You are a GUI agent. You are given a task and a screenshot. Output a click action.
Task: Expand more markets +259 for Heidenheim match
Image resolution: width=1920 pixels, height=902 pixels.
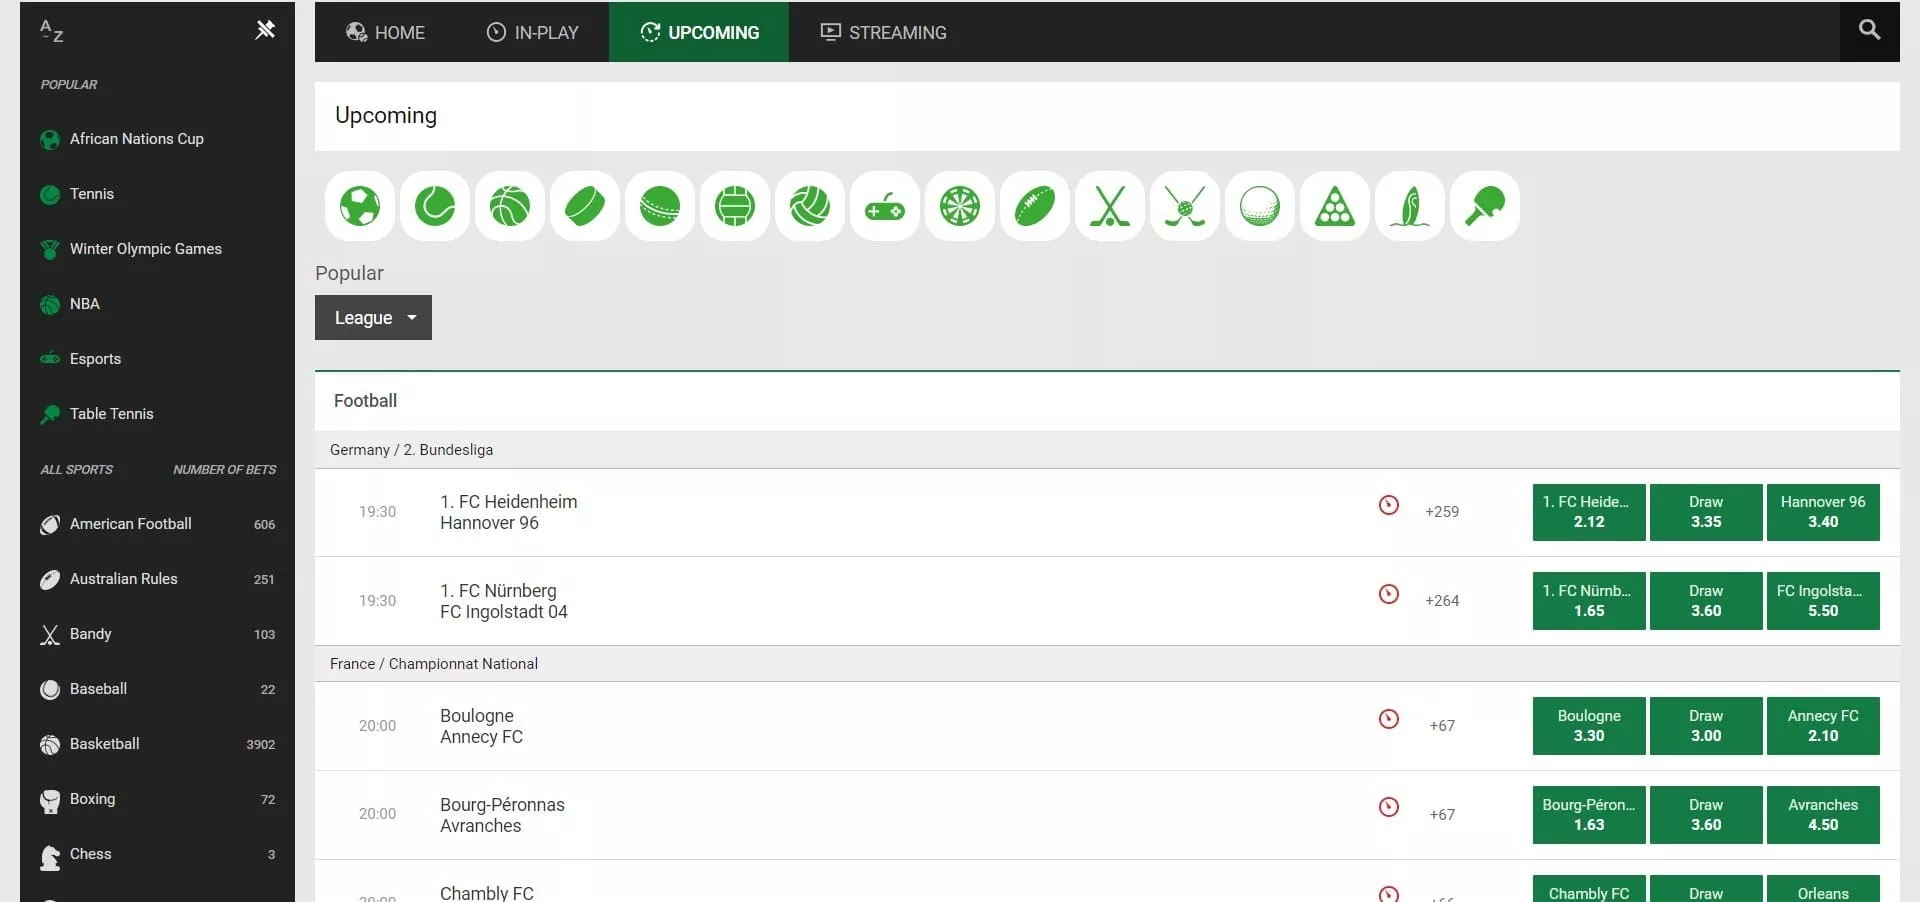click(1442, 512)
